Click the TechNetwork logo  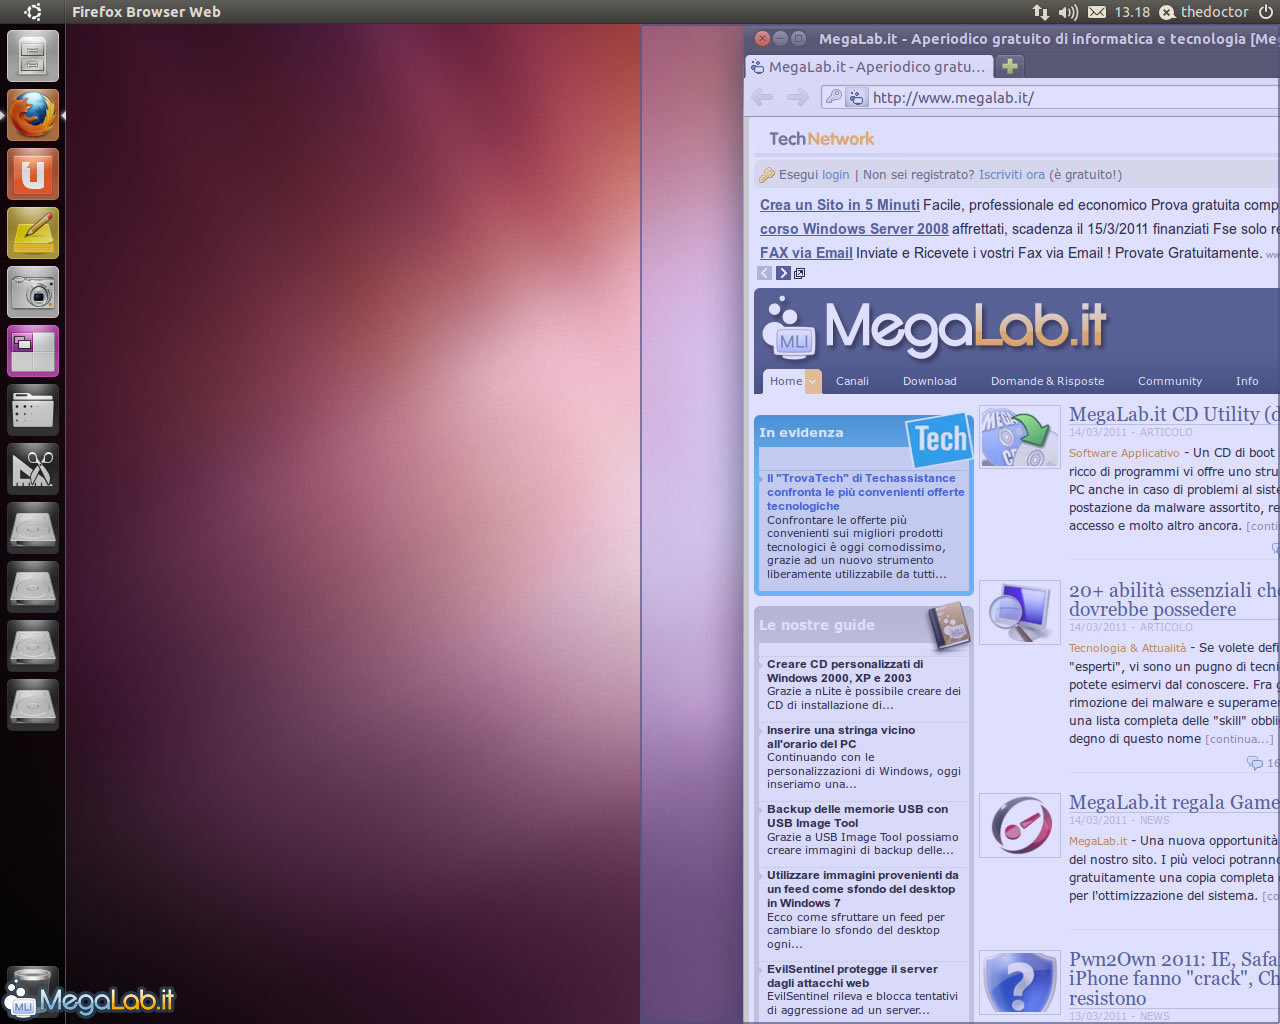821,139
